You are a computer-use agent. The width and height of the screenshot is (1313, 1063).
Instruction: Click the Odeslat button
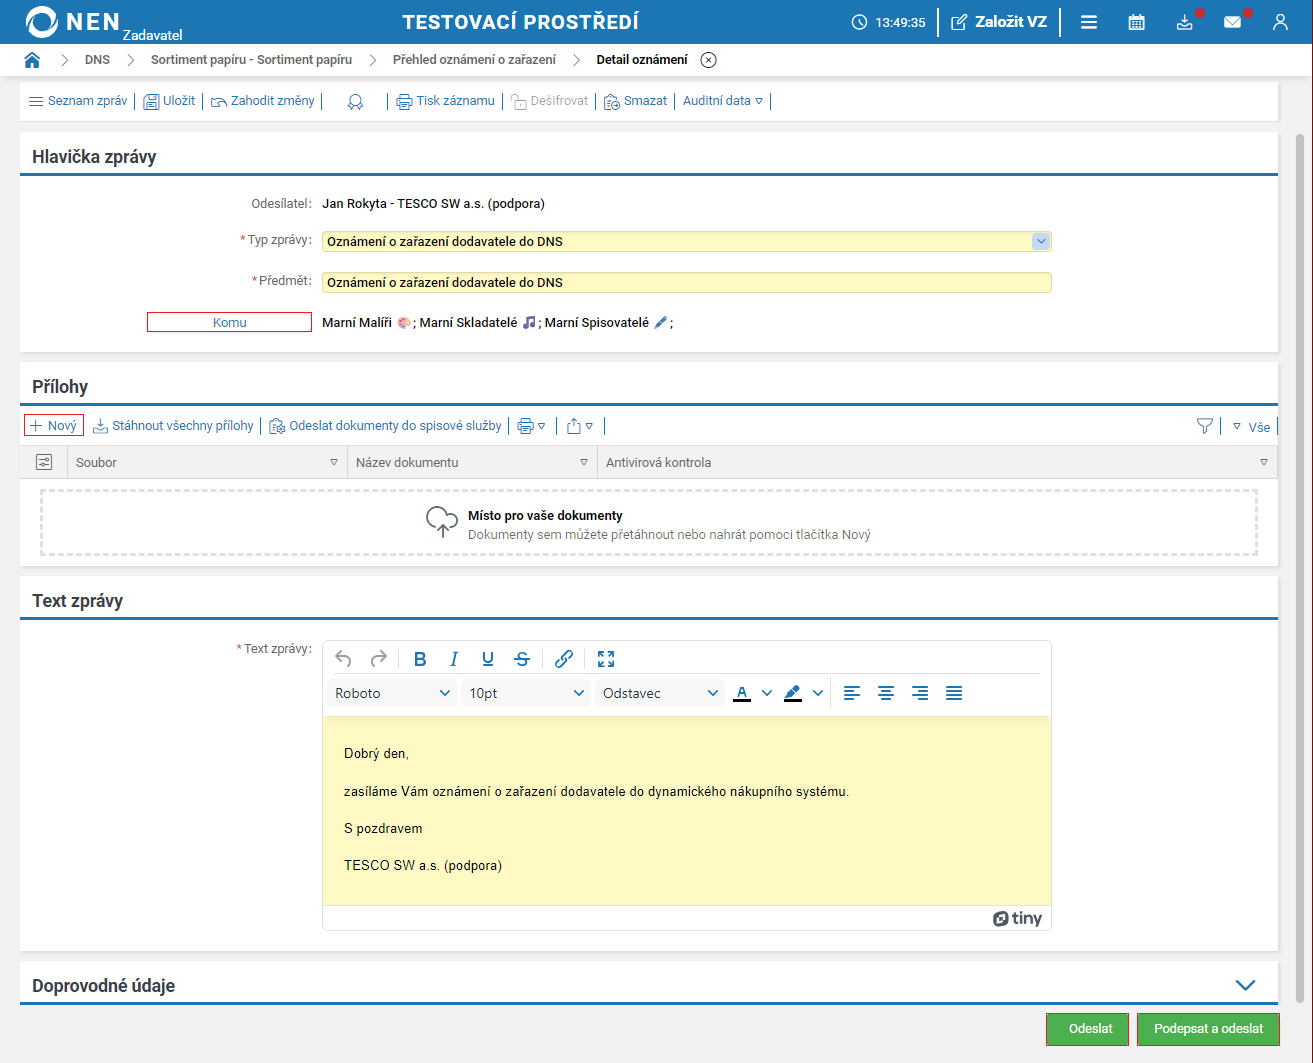1088,1029
